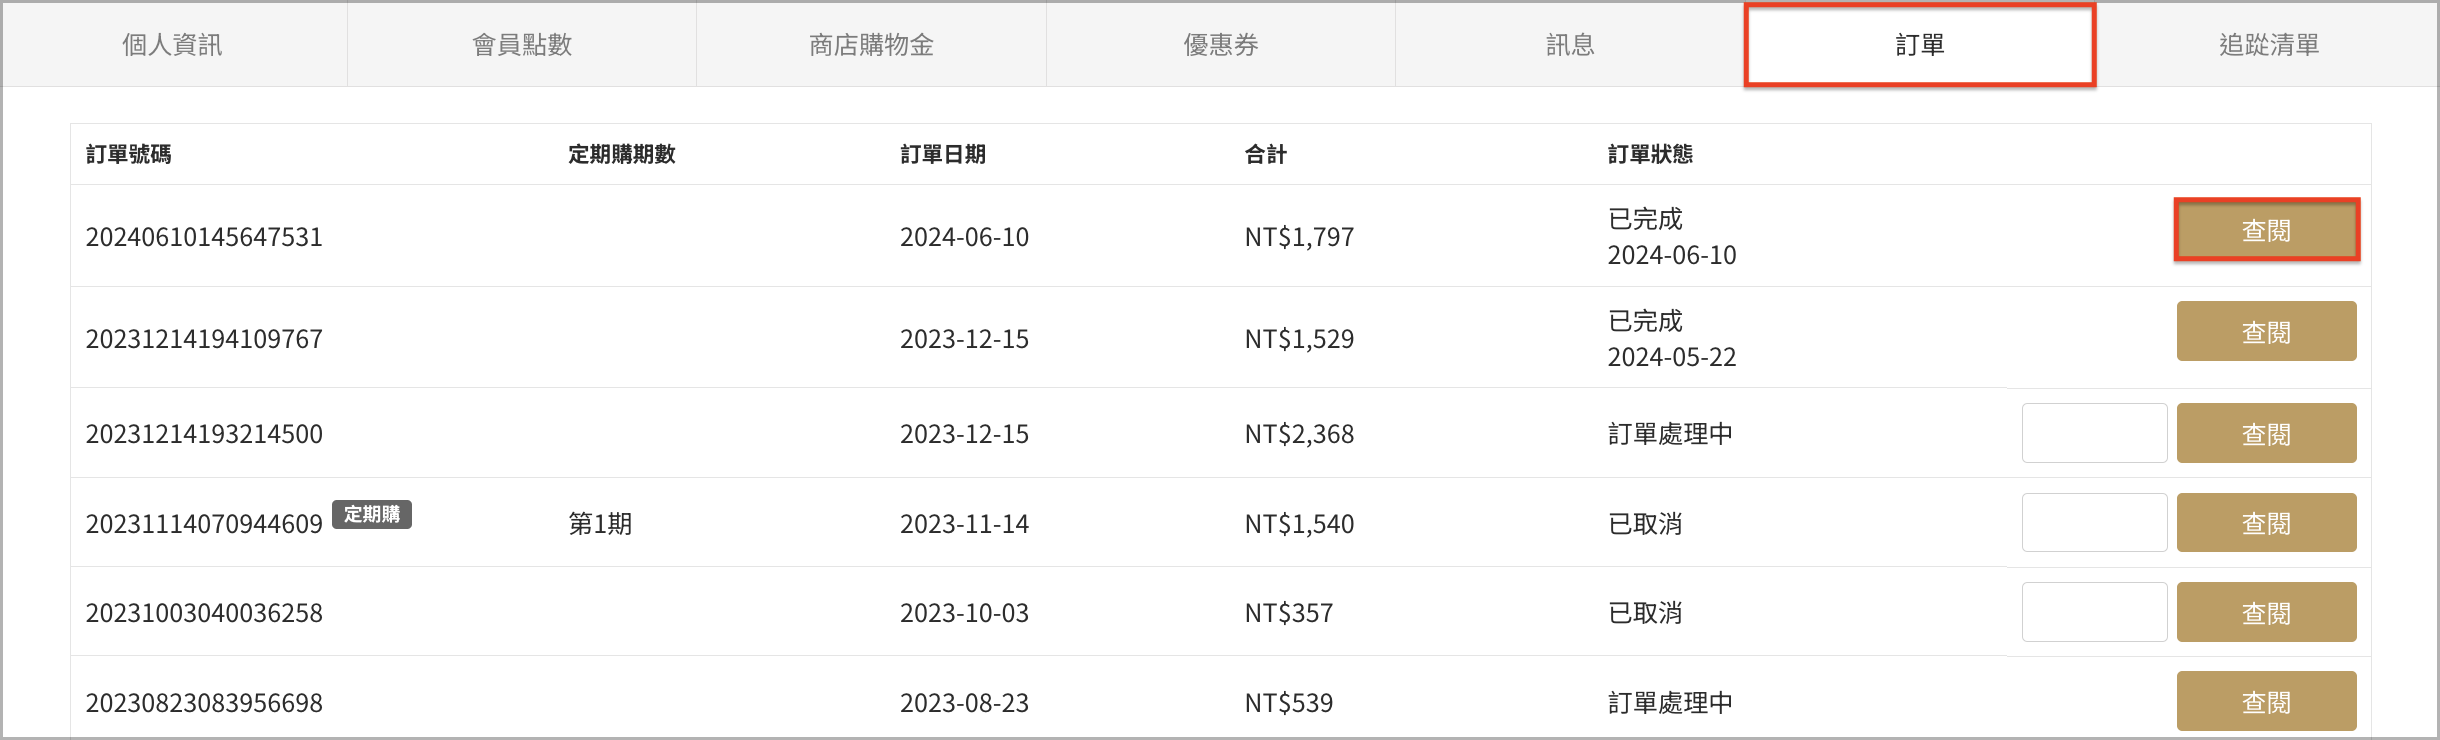Screen dimensions: 2440x740
Task: View the cancelled NT$357 order via 查閱
Action: [x=2266, y=612]
